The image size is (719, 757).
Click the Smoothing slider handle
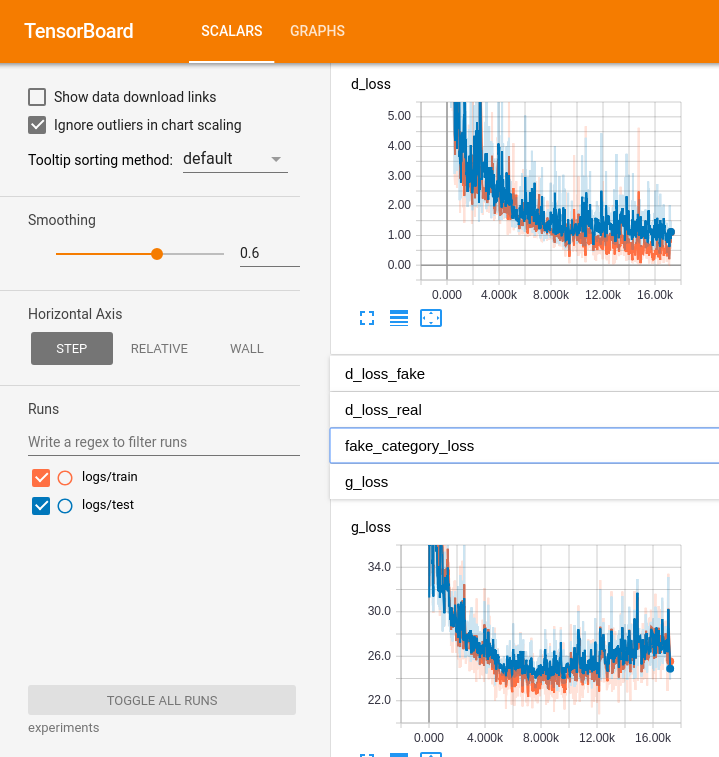pyautogui.click(x=156, y=254)
